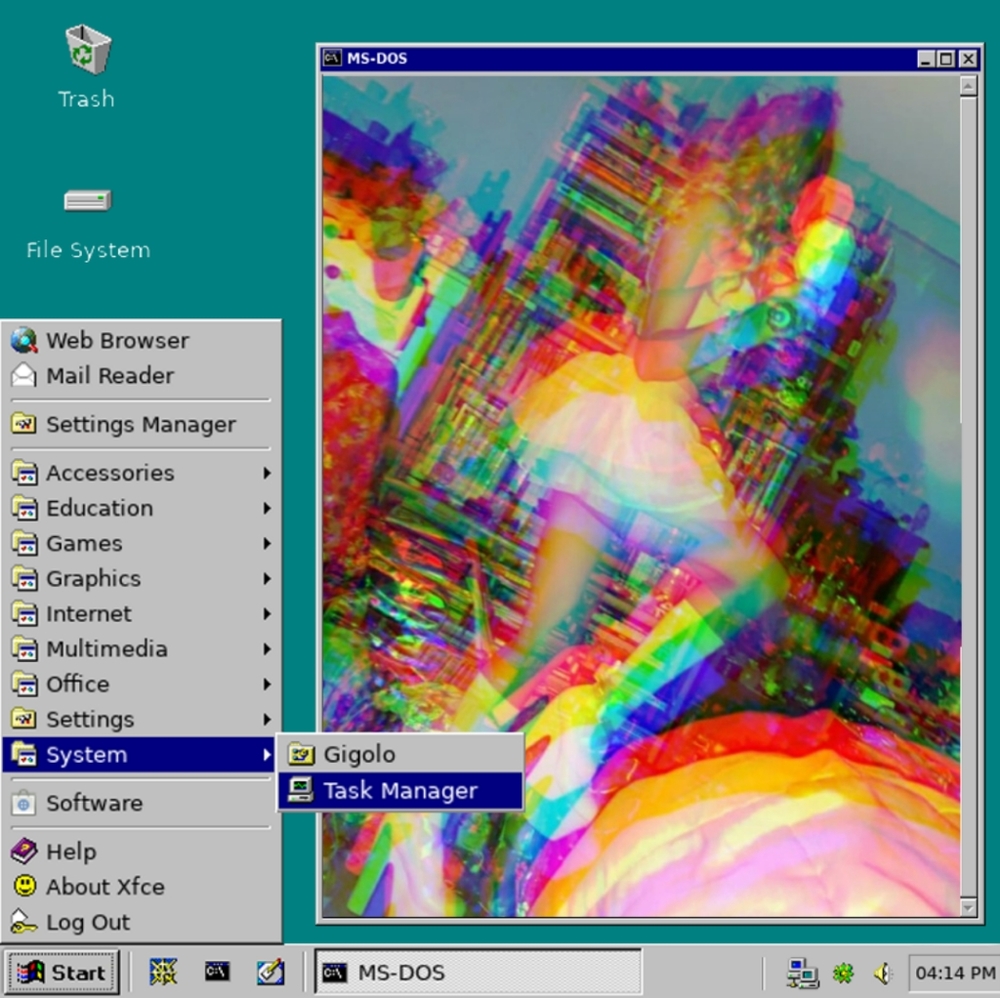
Task: Click the Accessories folder icon
Action: click(x=24, y=473)
